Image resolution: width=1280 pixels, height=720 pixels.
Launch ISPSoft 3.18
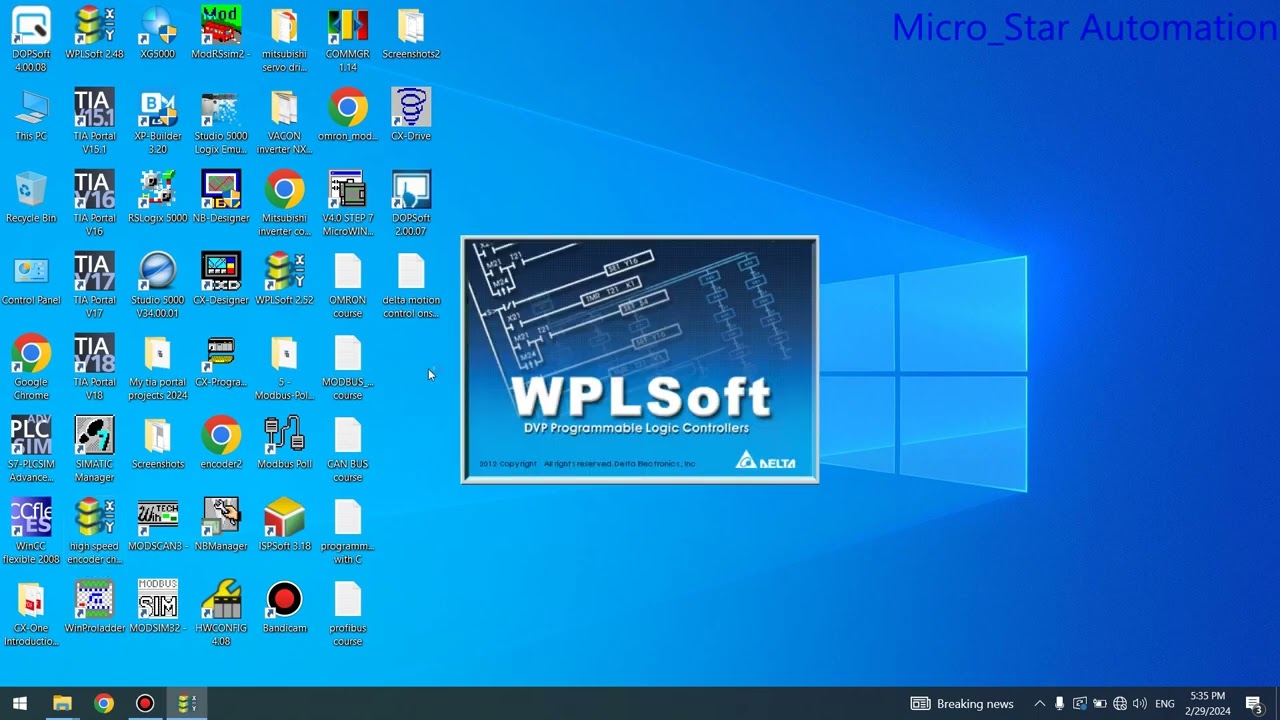284,524
